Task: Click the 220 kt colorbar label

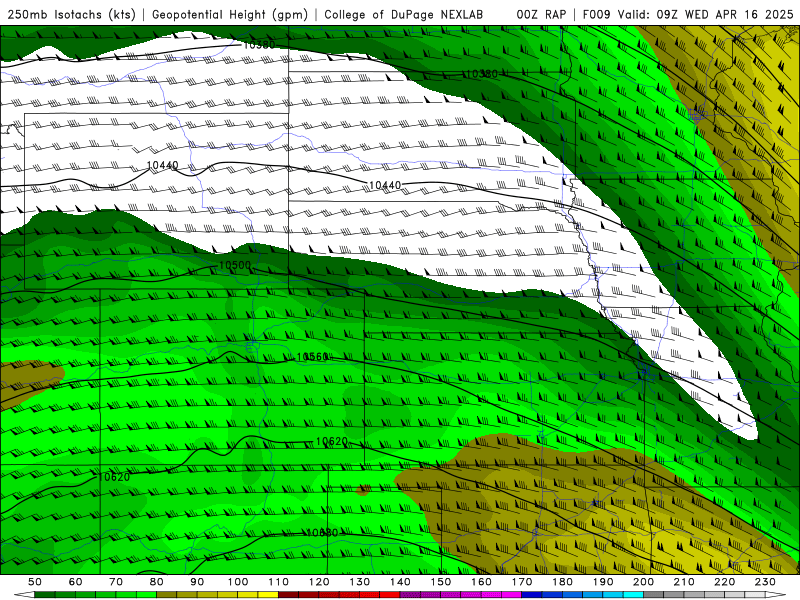Action: (725, 582)
